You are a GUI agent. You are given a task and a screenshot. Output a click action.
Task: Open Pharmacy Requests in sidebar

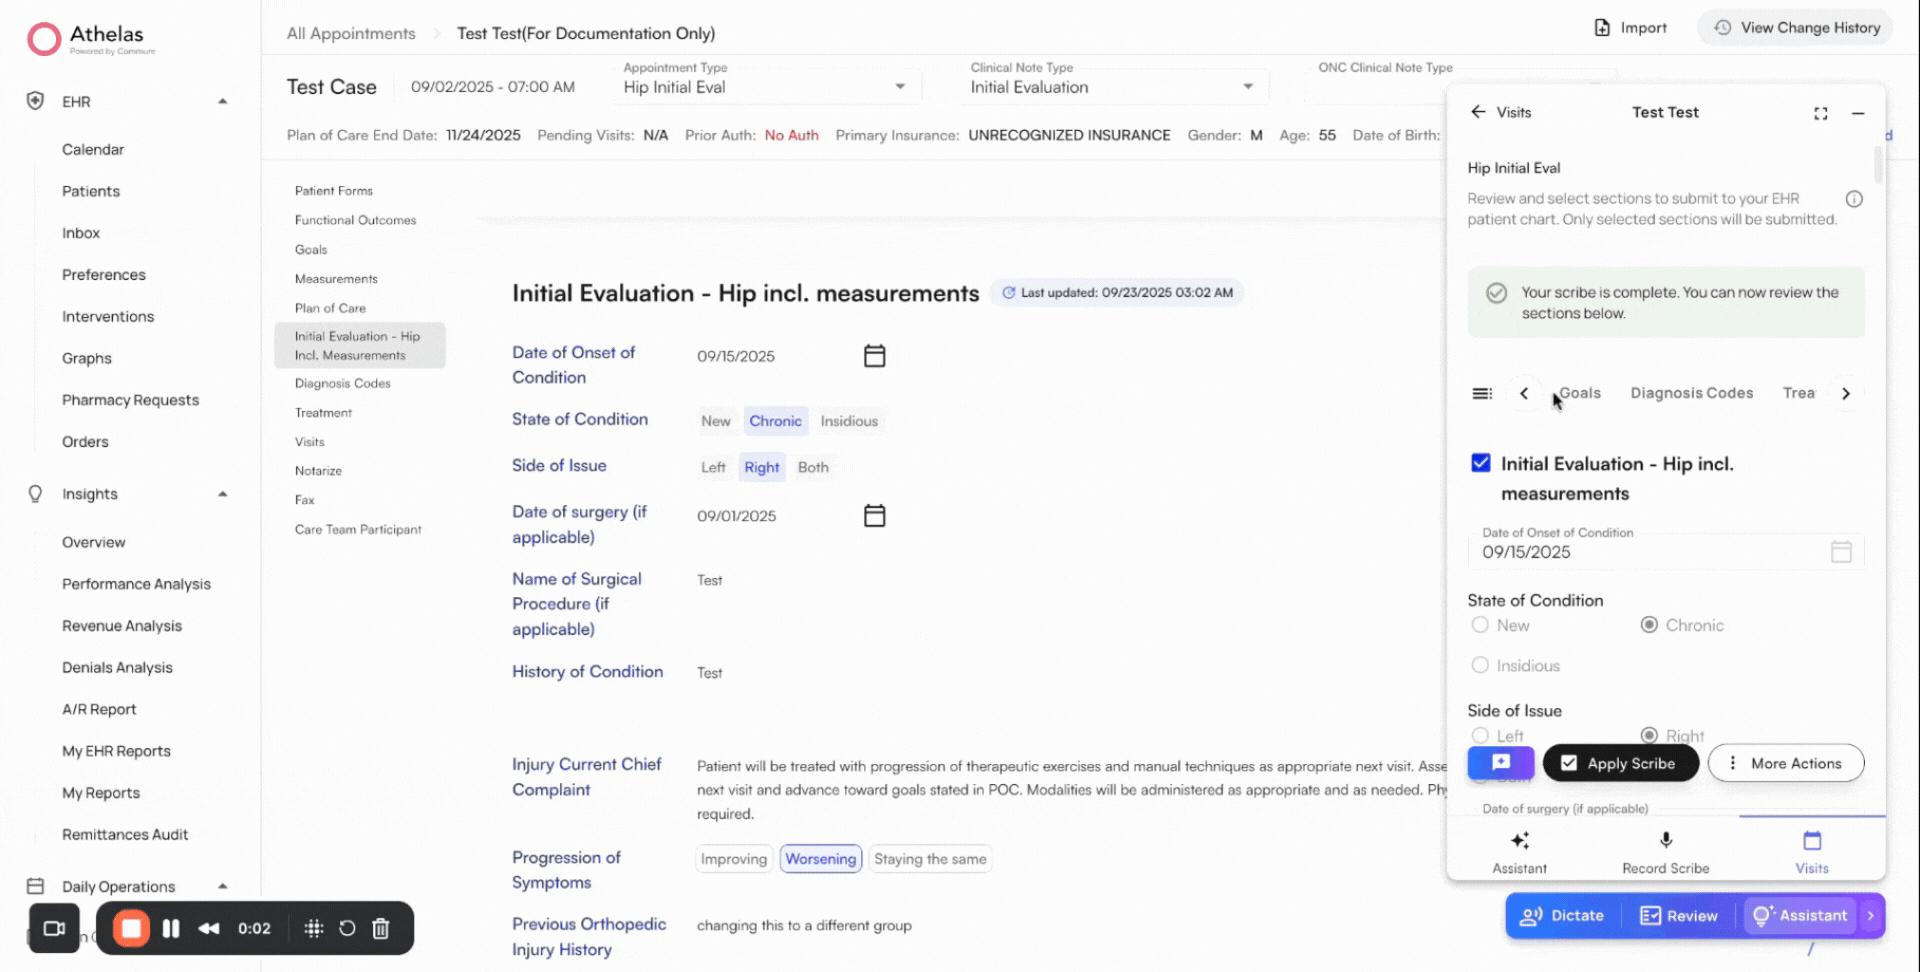pyautogui.click(x=130, y=400)
